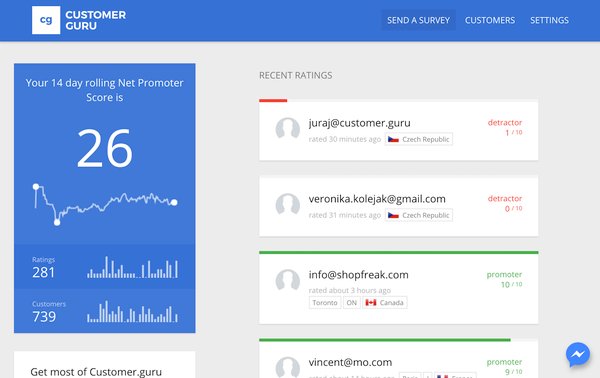Click 'rated 31 minutes ago' text

(345, 215)
